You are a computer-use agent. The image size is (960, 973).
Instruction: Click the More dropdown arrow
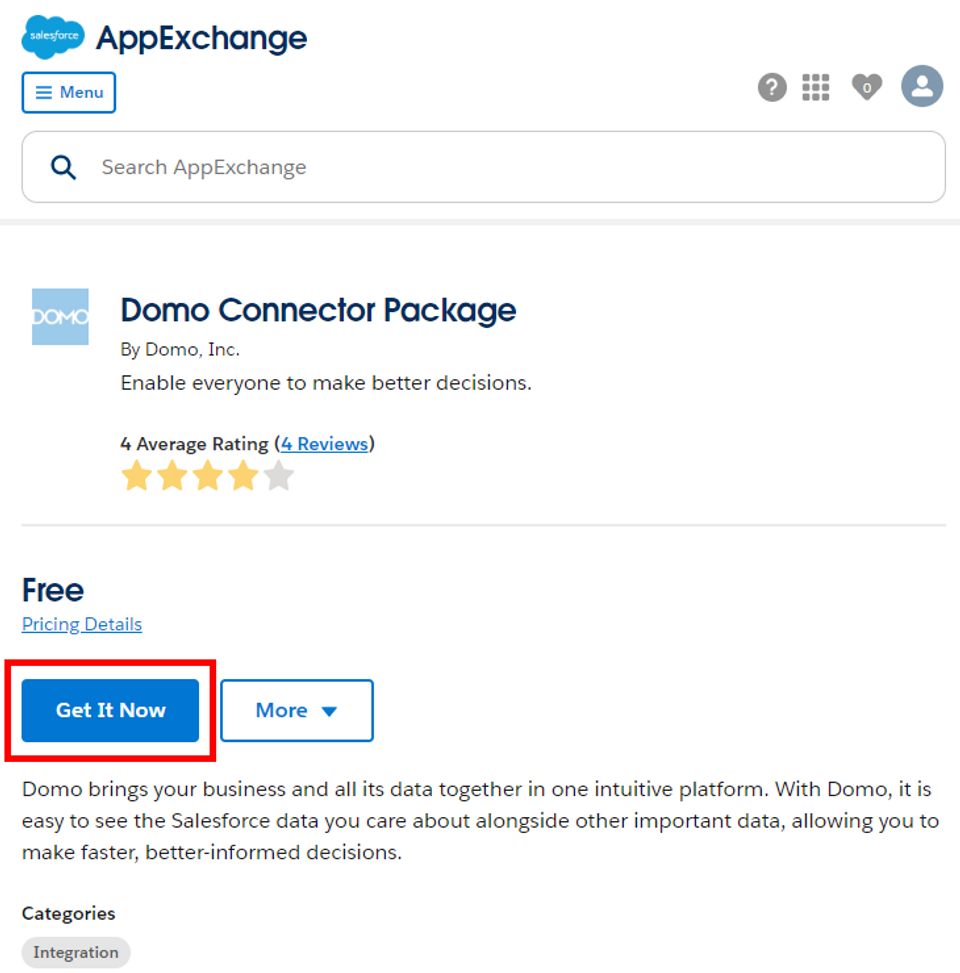(x=329, y=711)
